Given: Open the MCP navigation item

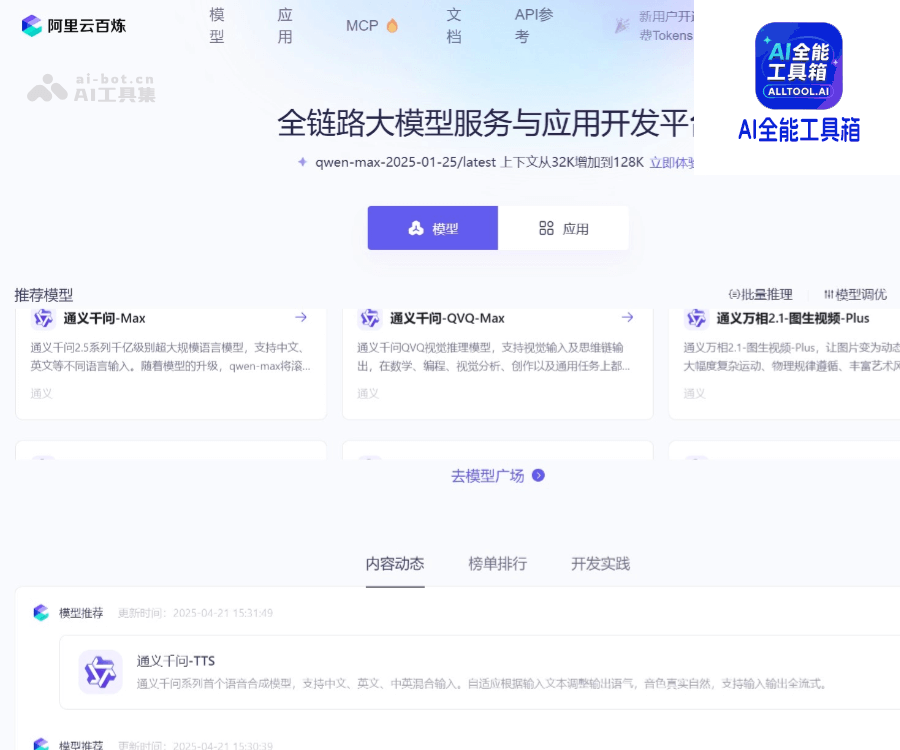Looking at the screenshot, I should (x=362, y=26).
